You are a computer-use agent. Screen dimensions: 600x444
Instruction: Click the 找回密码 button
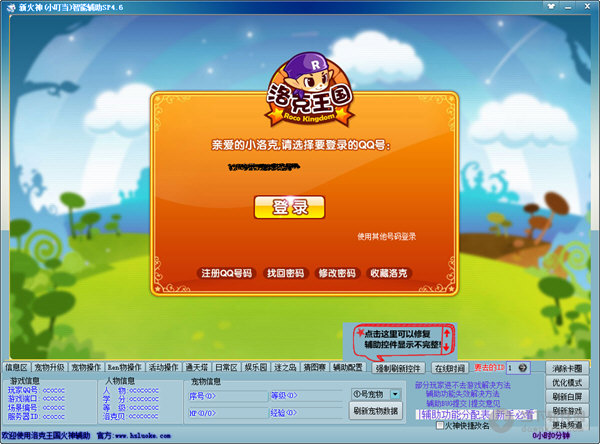pyautogui.click(x=285, y=273)
